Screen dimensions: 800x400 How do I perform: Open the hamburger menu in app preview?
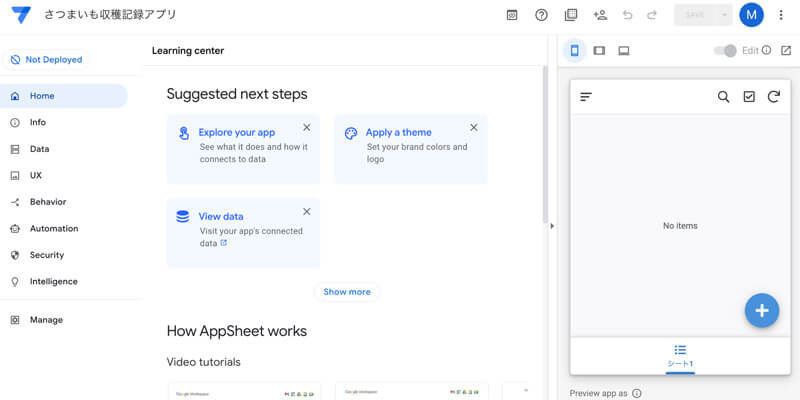586,97
